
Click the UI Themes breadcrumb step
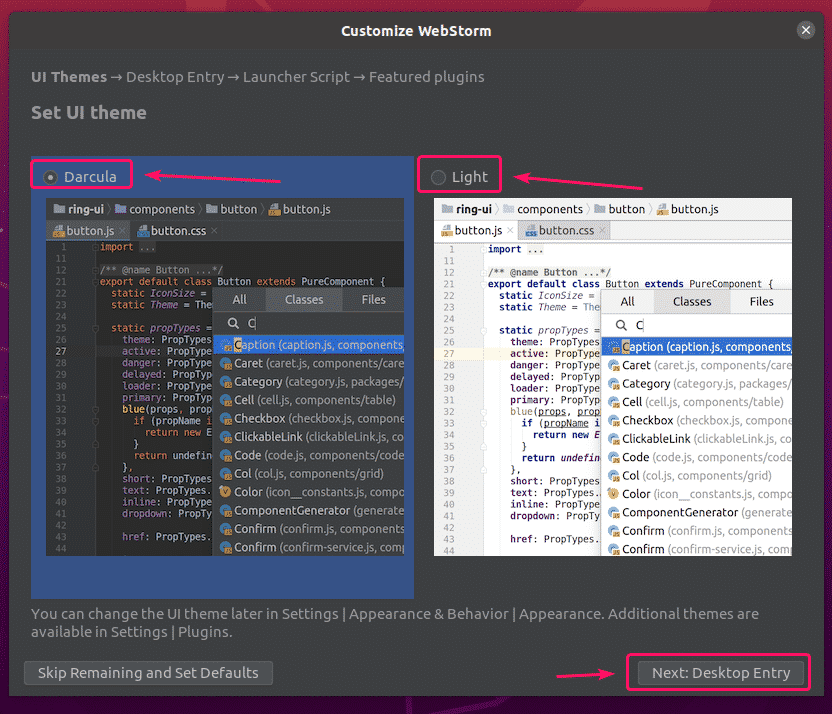coord(69,77)
